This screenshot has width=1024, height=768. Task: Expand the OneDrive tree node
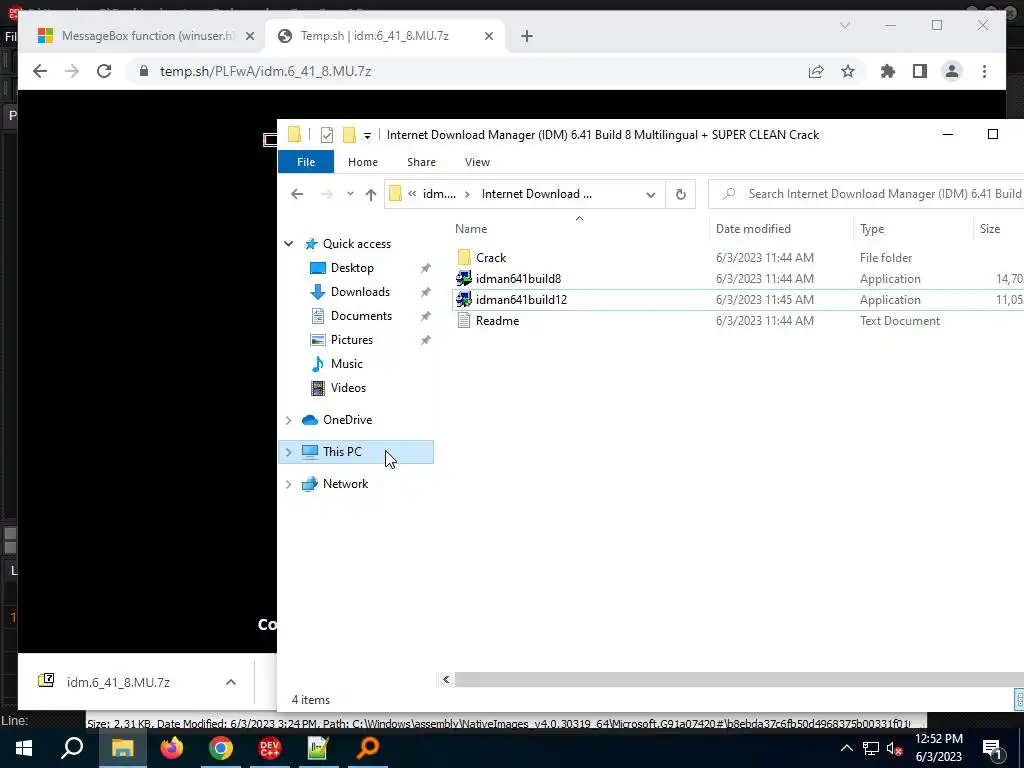(289, 420)
